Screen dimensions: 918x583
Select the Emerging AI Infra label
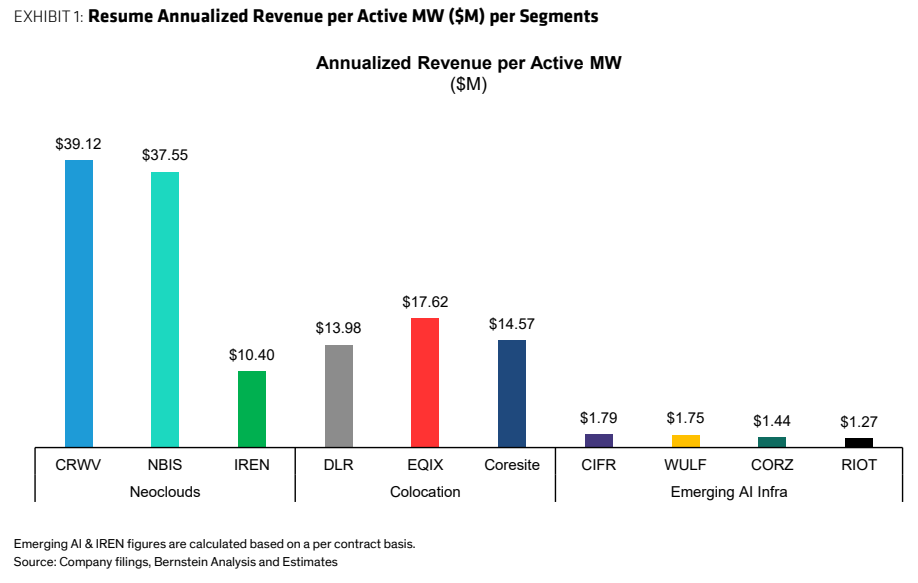(729, 492)
